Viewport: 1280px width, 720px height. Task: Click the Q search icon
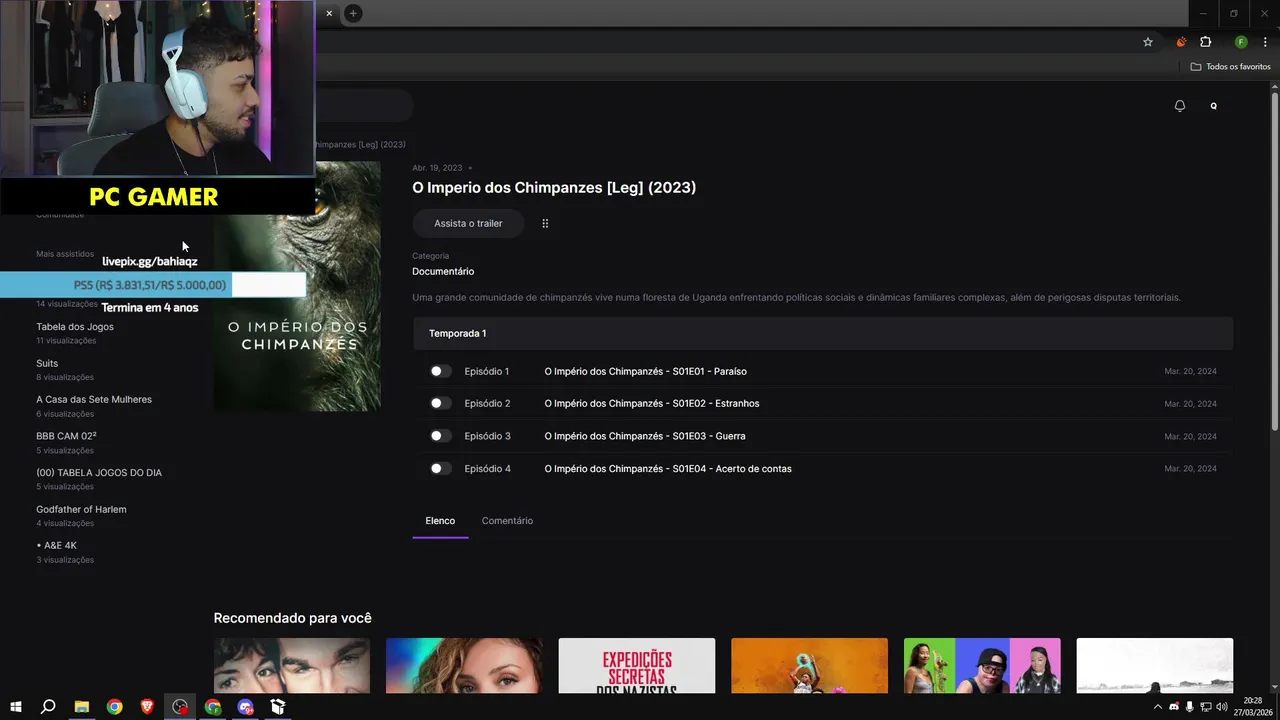point(1214,106)
